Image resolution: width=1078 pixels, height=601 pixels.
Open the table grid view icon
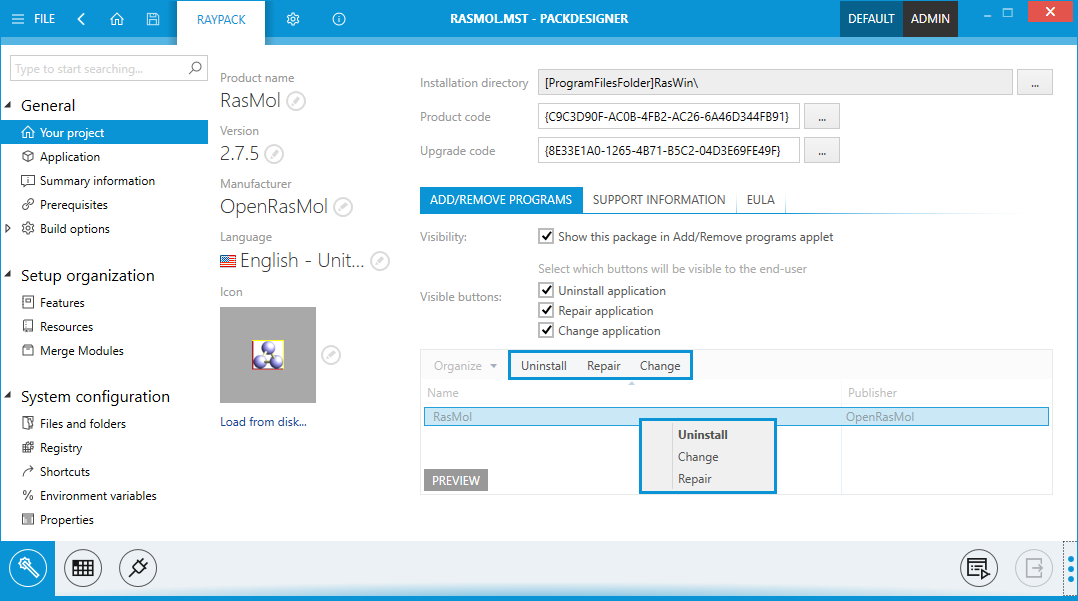point(82,568)
